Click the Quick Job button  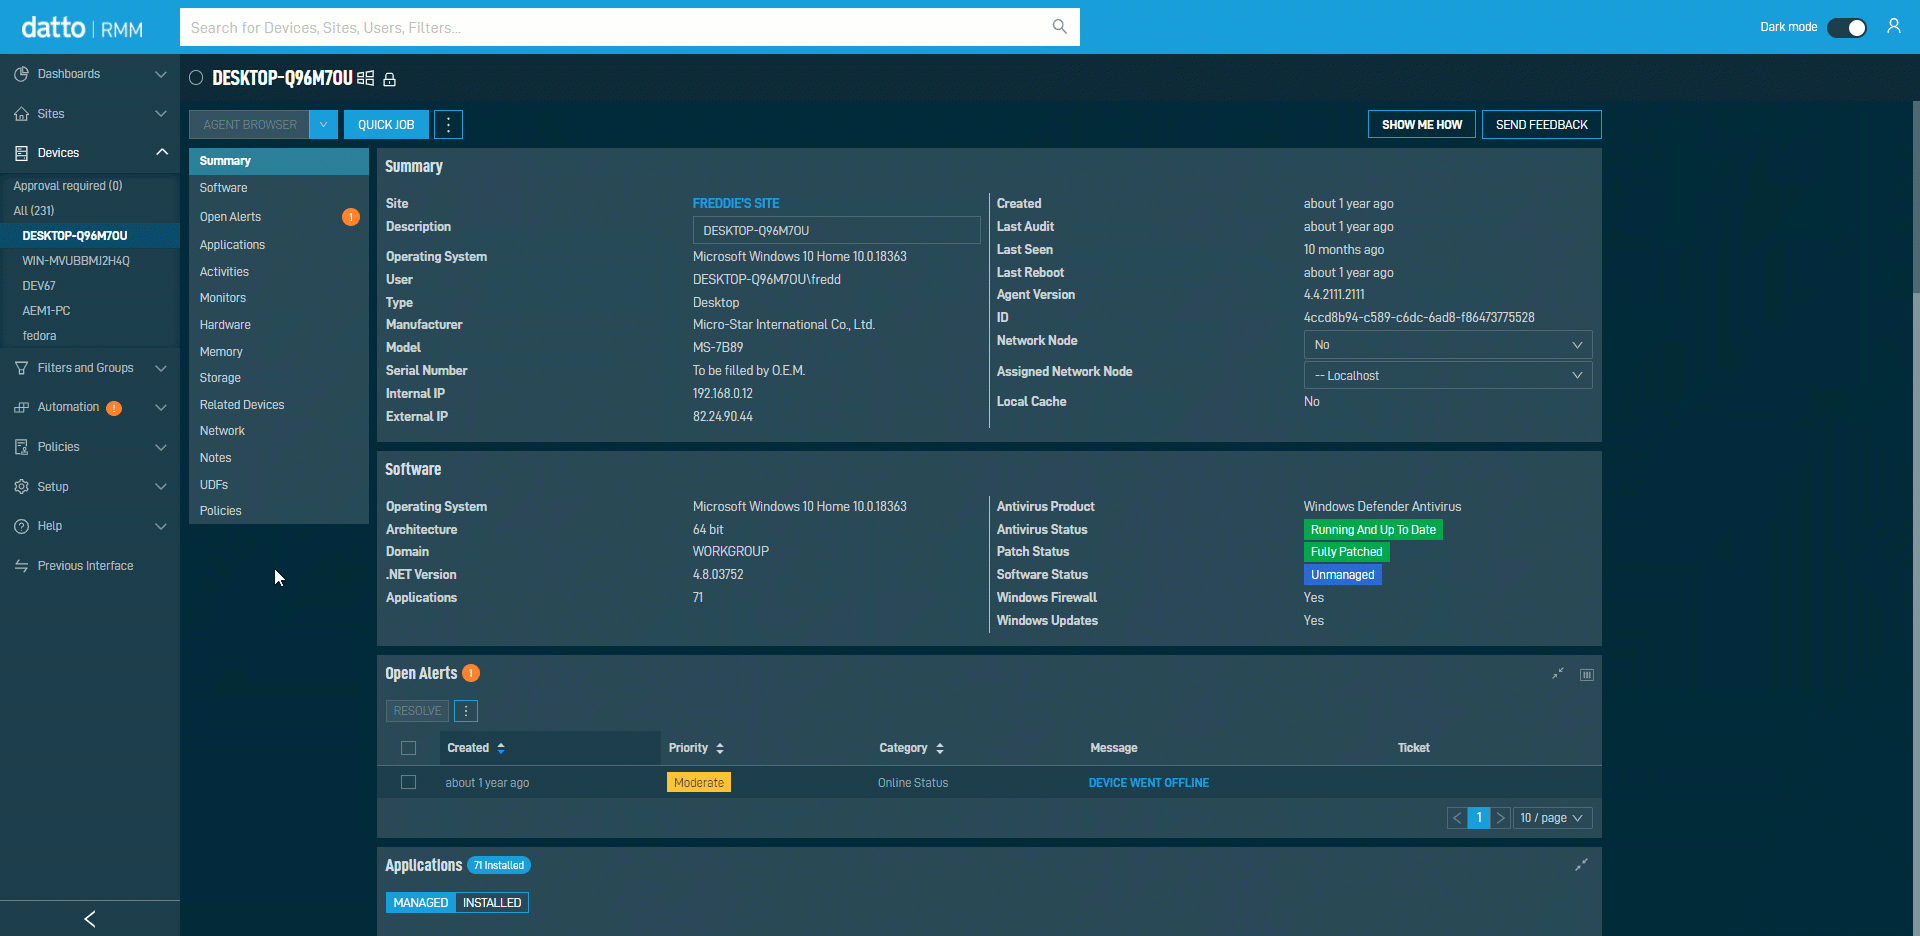tap(386, 125)
